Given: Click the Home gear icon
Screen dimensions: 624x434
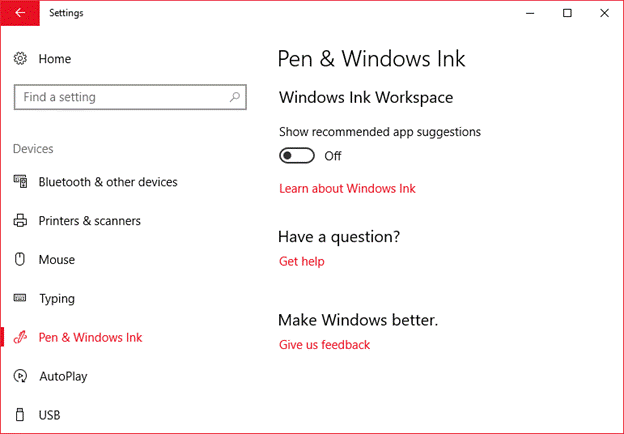Looking at the screenshot, I should click(20, 59).
